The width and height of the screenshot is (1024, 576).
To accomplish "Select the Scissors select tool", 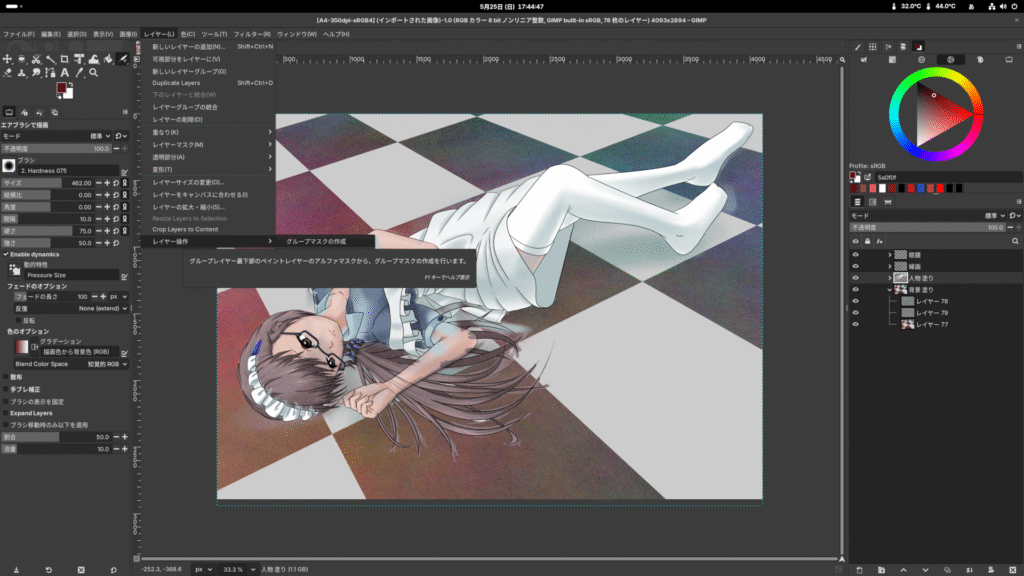I will pyautogui.click(x=36, y=59).
